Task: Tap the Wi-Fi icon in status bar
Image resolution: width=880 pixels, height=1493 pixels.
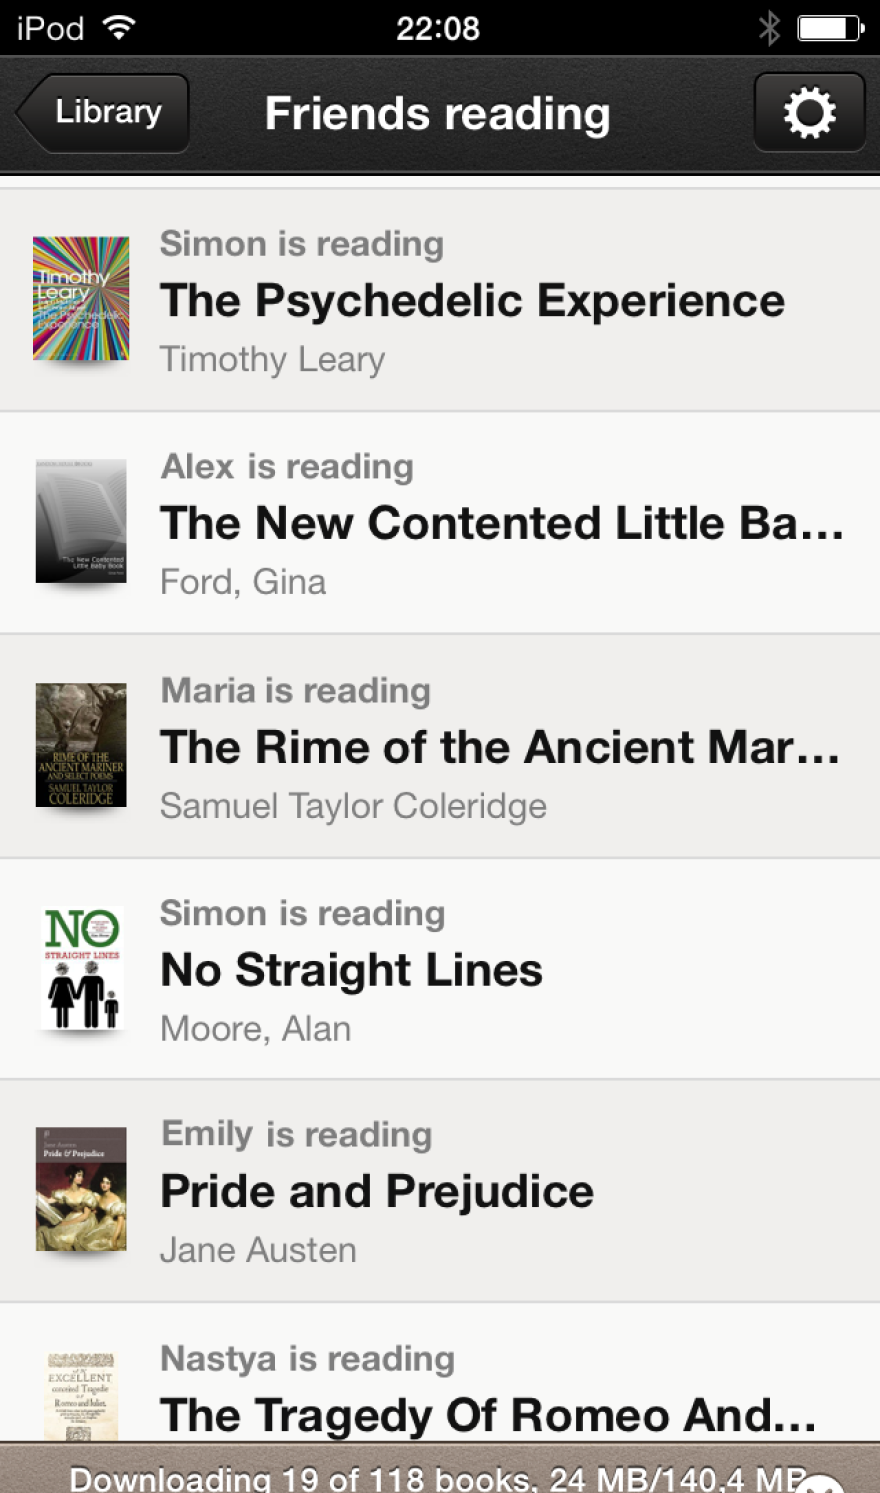Action: [x=118, y=28]
